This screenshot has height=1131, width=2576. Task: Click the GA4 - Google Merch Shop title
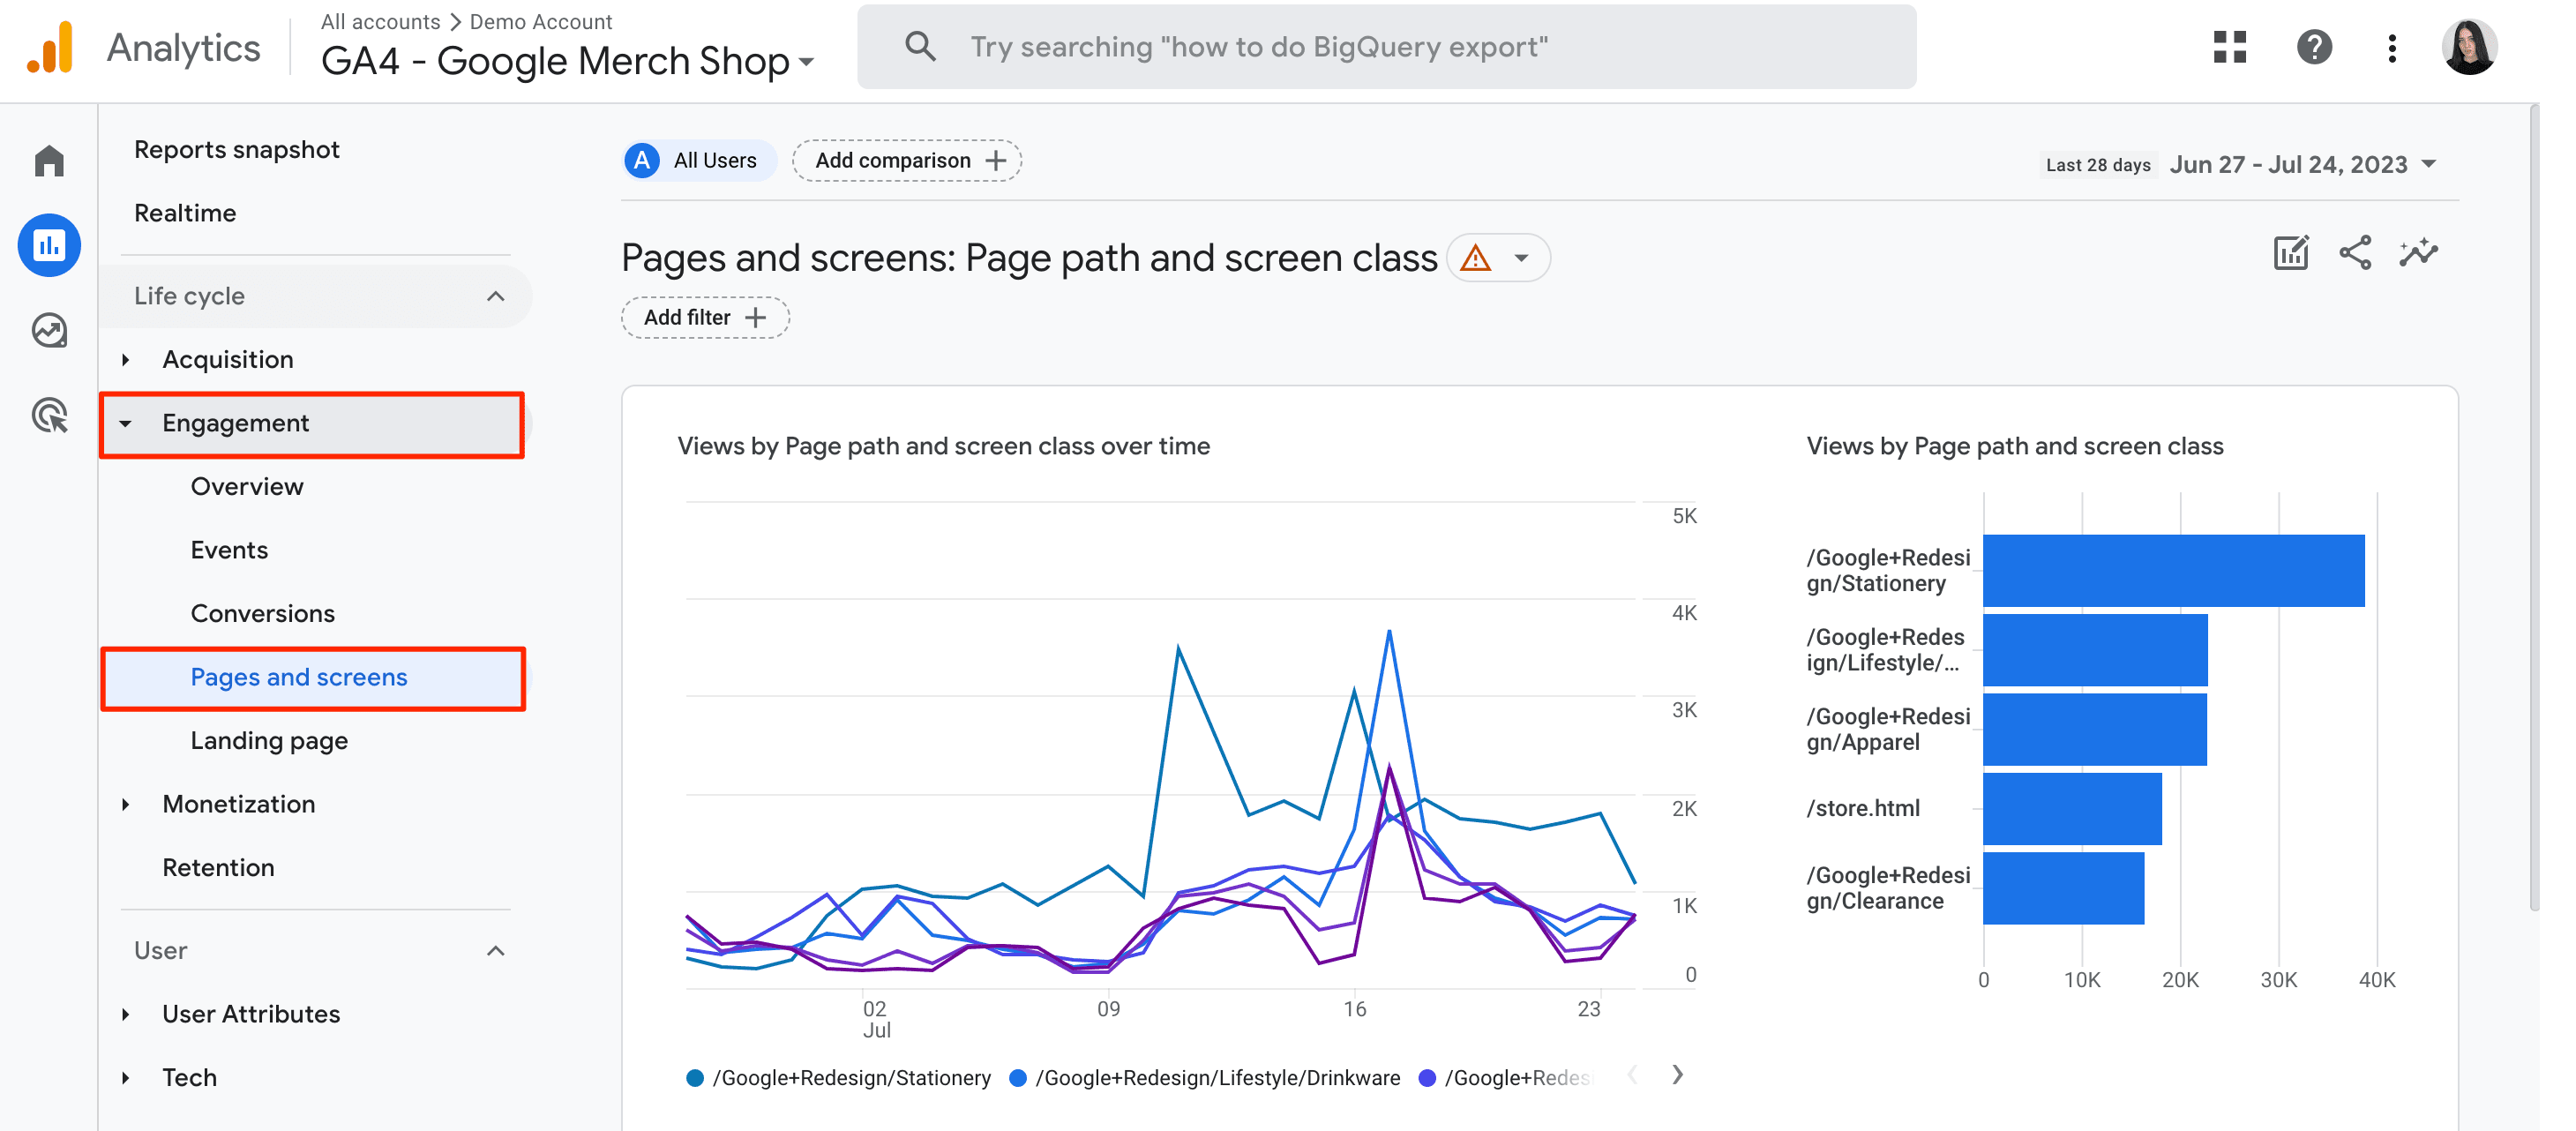tap(555, 61)
